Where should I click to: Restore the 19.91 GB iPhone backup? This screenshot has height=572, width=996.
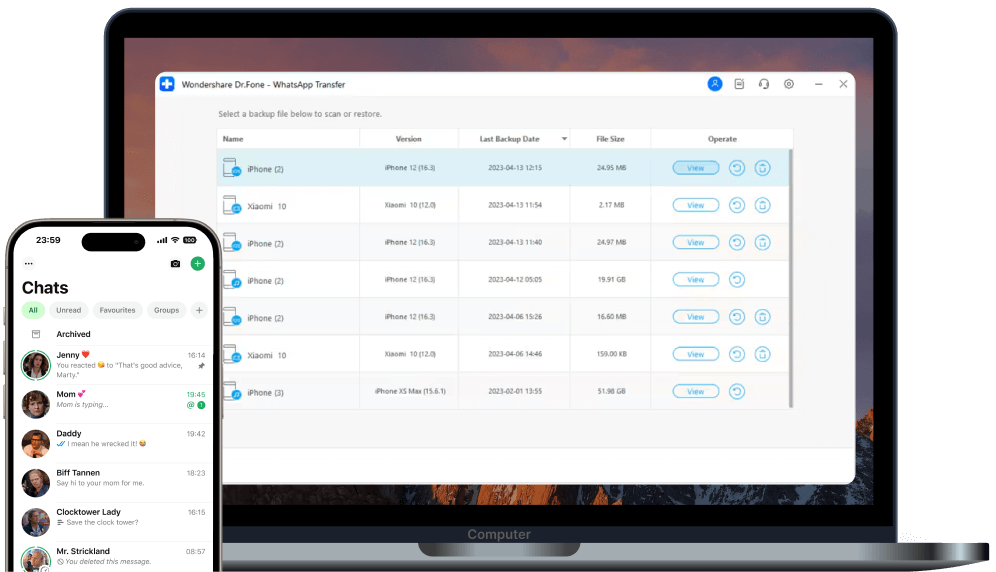737,280
